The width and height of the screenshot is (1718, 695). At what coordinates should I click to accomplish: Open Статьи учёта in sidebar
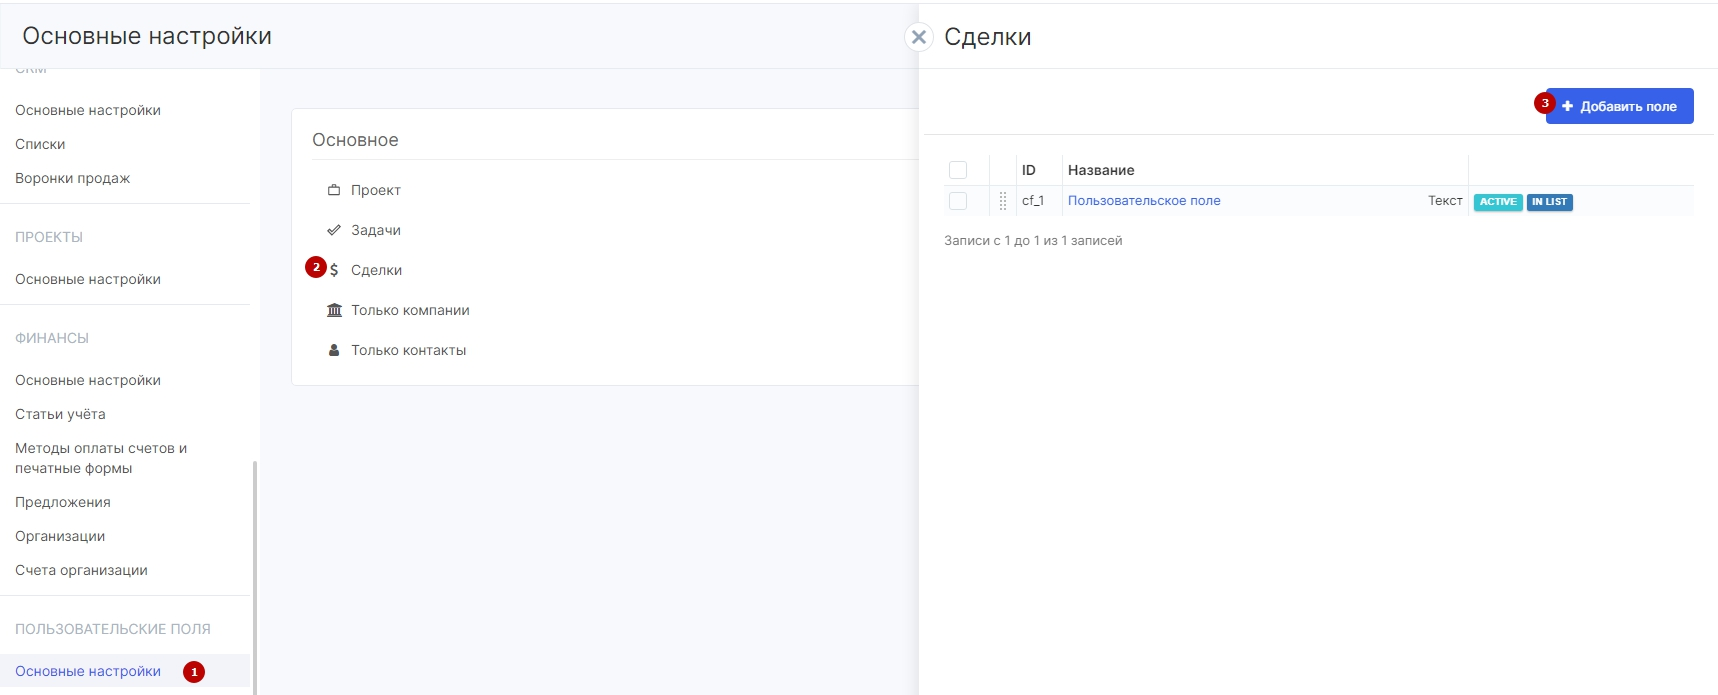click(x=60, y=414)
